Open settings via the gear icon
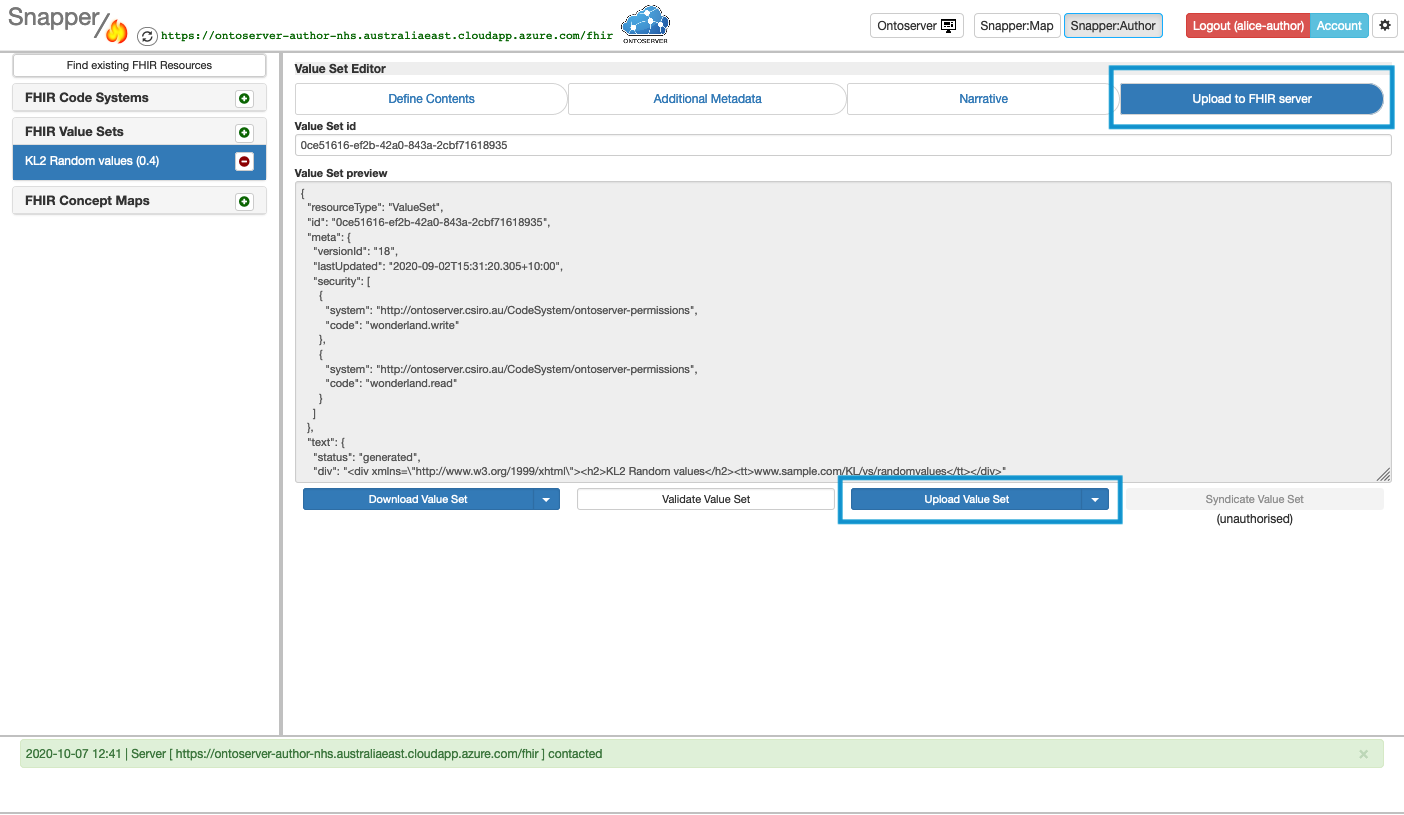 [1385, 26]
